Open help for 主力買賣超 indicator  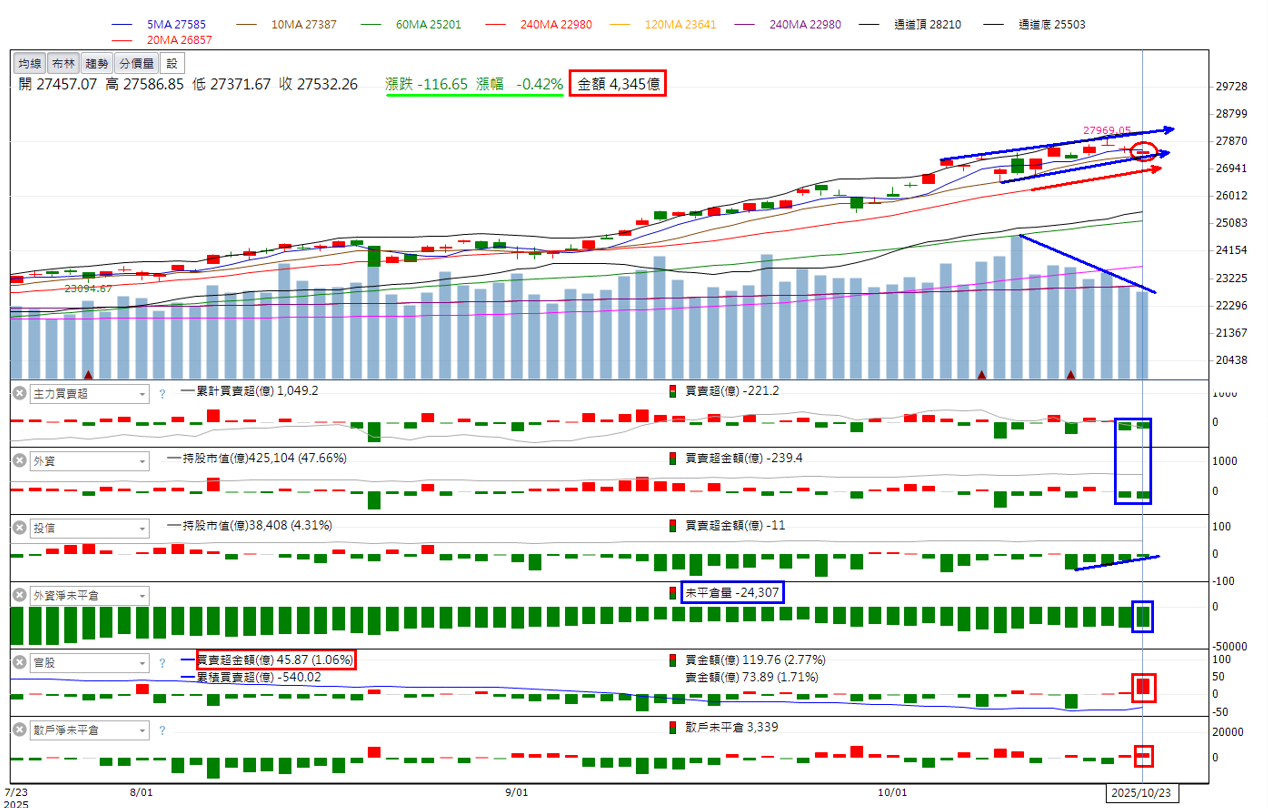(162, 394)
